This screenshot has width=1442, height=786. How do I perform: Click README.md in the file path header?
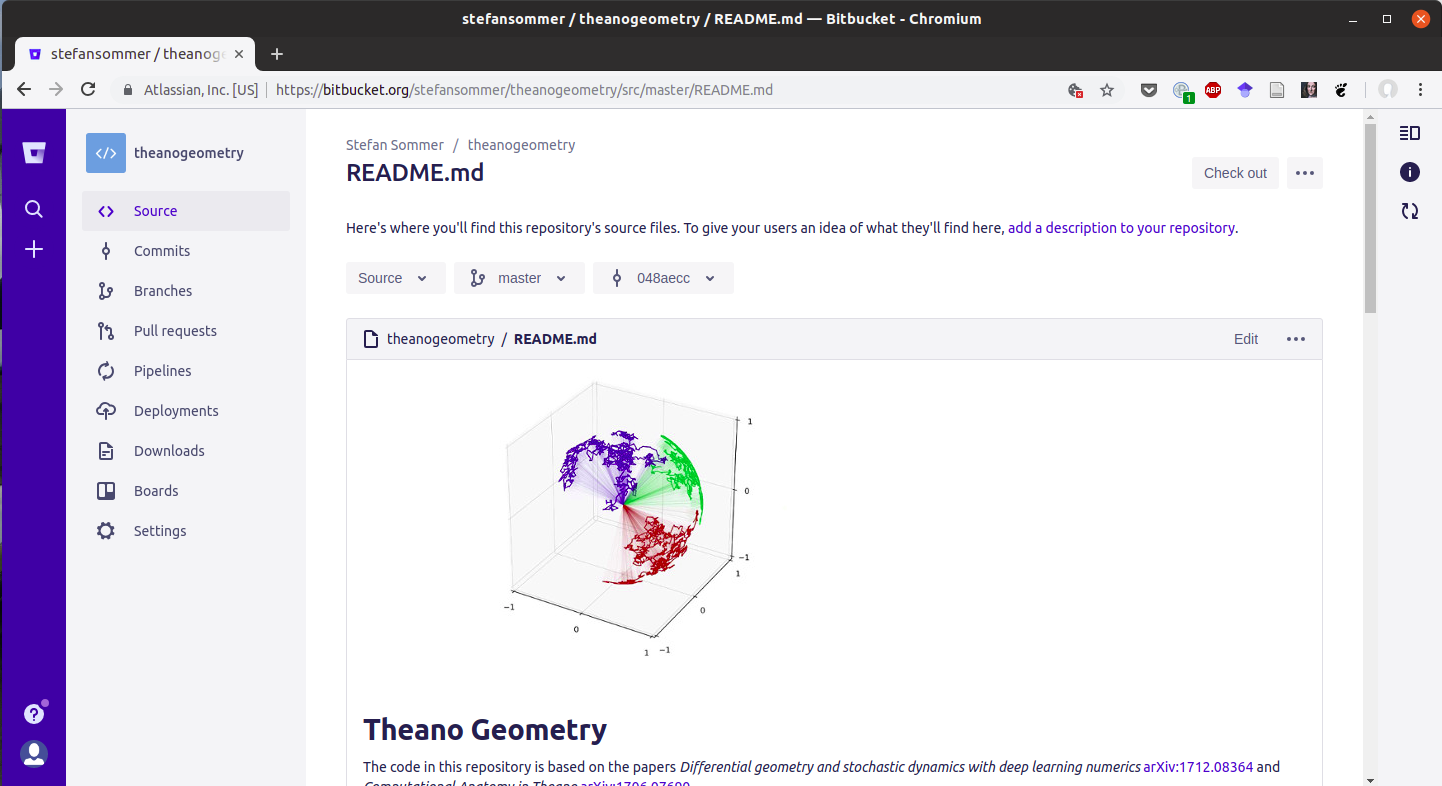[x=555, y=339]
